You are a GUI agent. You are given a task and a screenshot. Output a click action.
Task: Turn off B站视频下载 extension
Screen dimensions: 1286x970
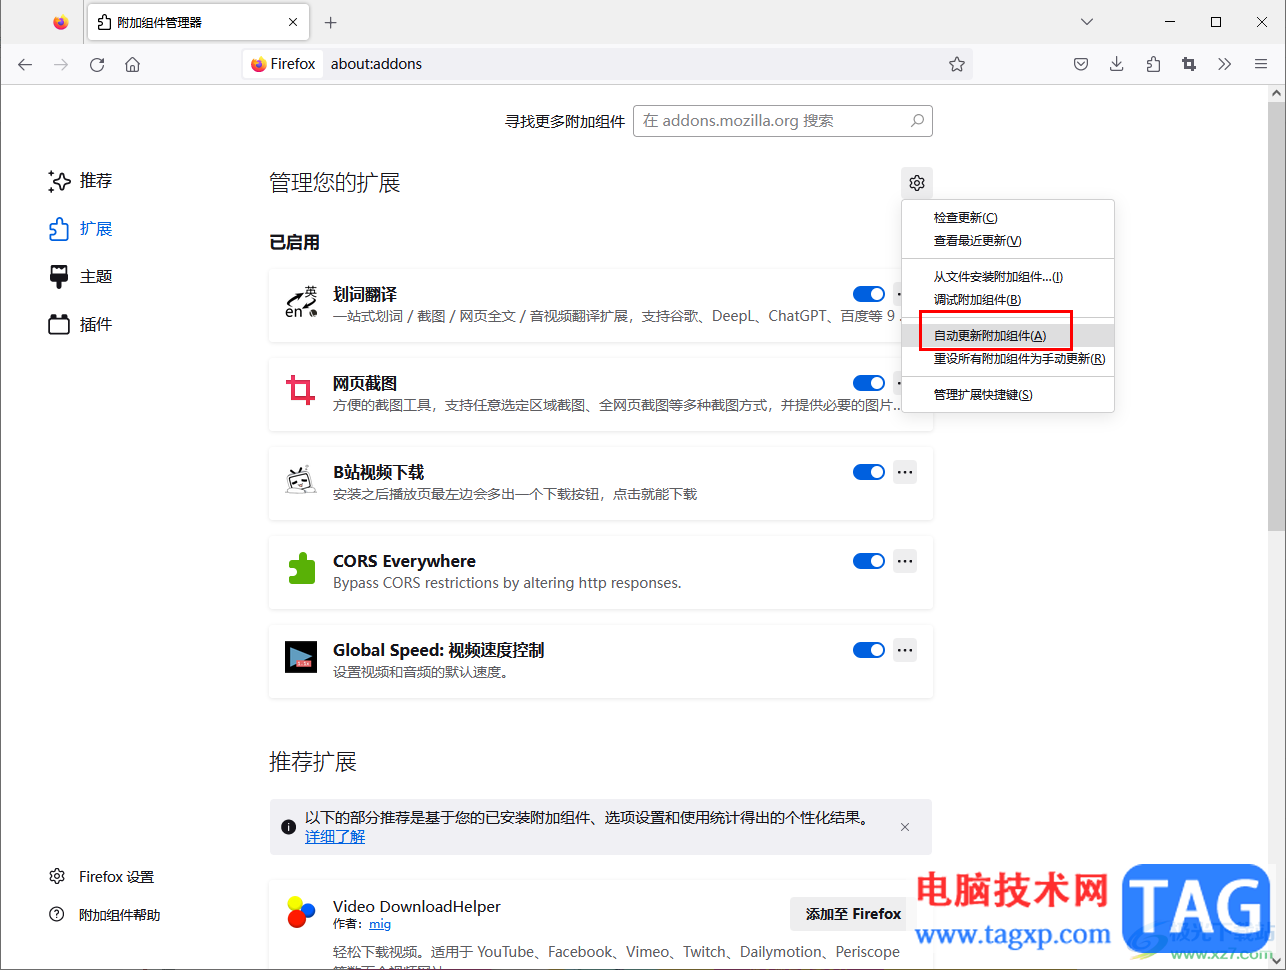coord(869,472)
